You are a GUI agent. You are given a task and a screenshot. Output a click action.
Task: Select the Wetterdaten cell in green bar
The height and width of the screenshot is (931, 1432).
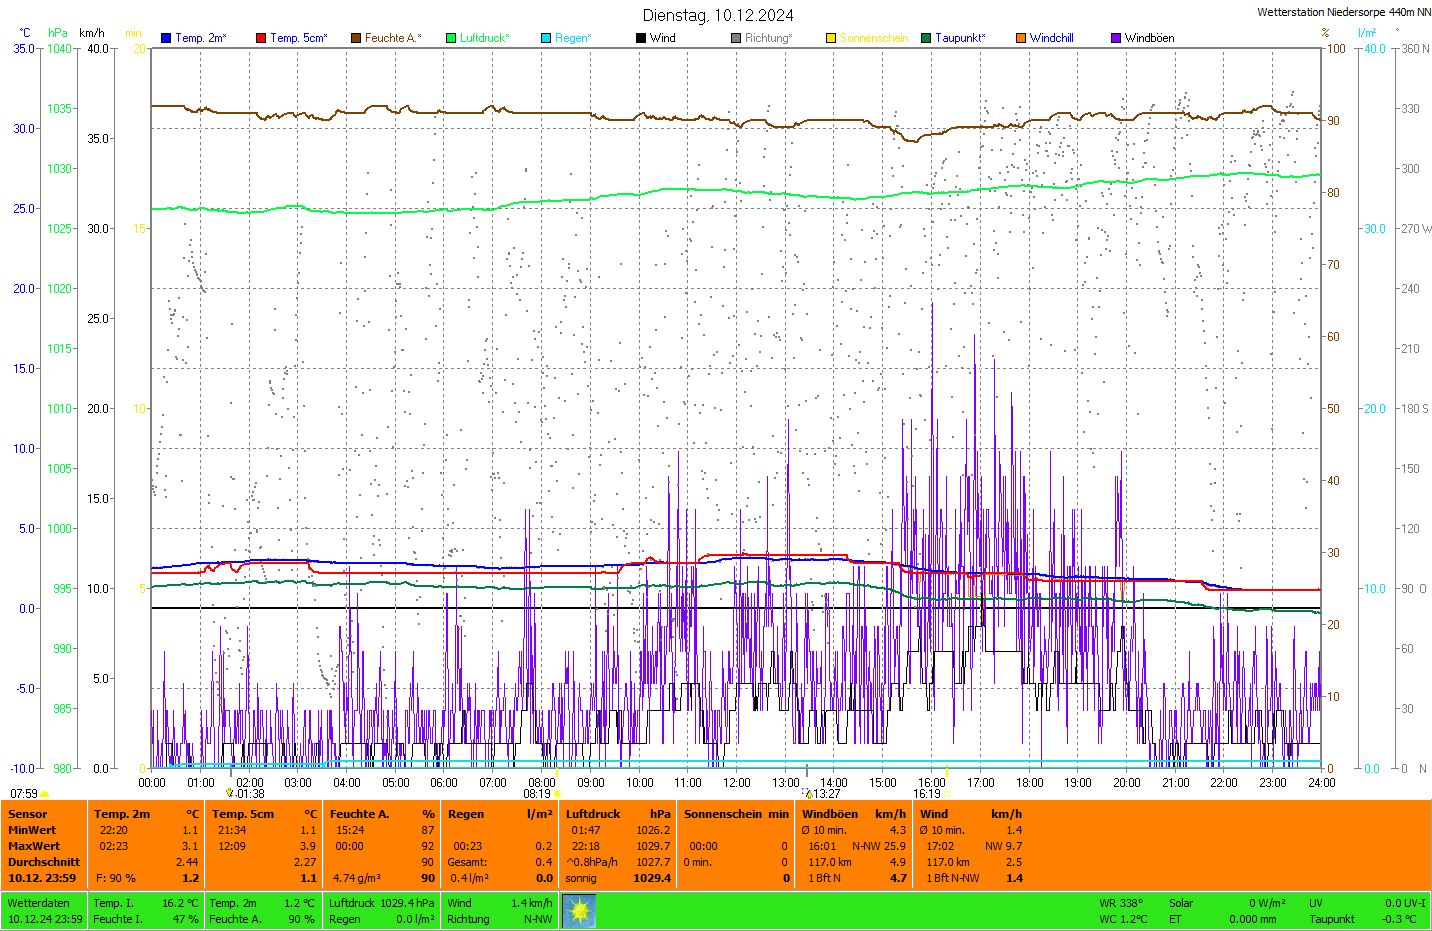[39, 903]
